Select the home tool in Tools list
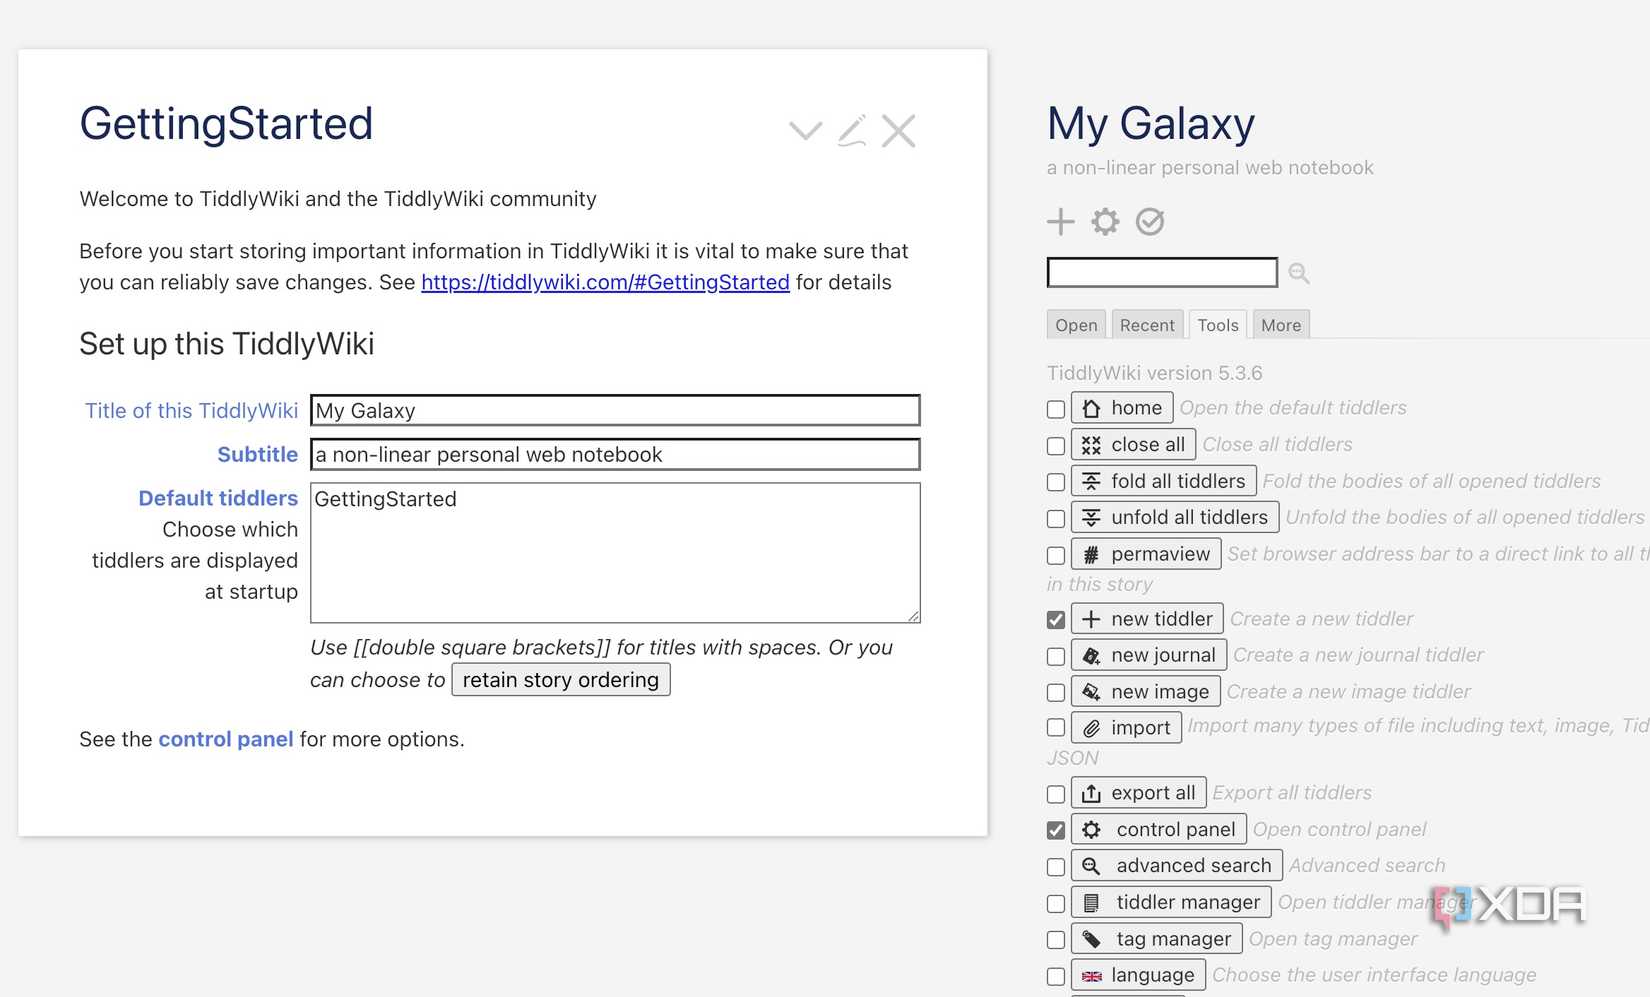This screenshot has width=1650, height=997. (x=1122, y=407)
